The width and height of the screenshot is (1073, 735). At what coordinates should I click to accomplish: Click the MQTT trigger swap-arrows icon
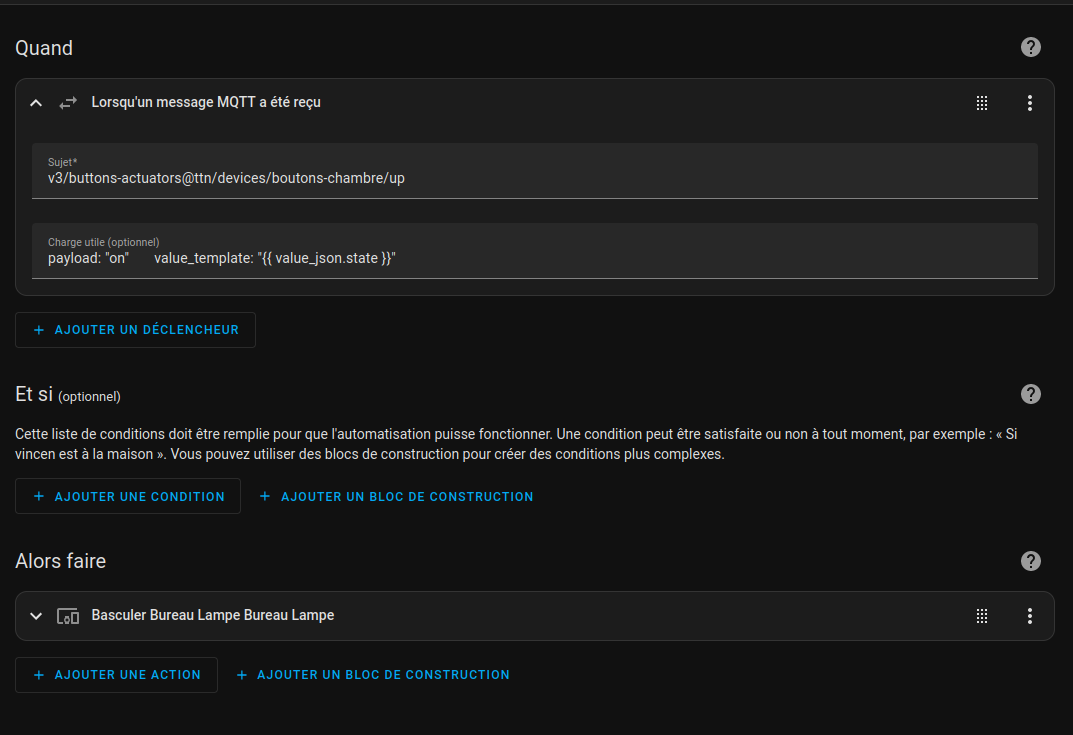[x=68, y=103]
